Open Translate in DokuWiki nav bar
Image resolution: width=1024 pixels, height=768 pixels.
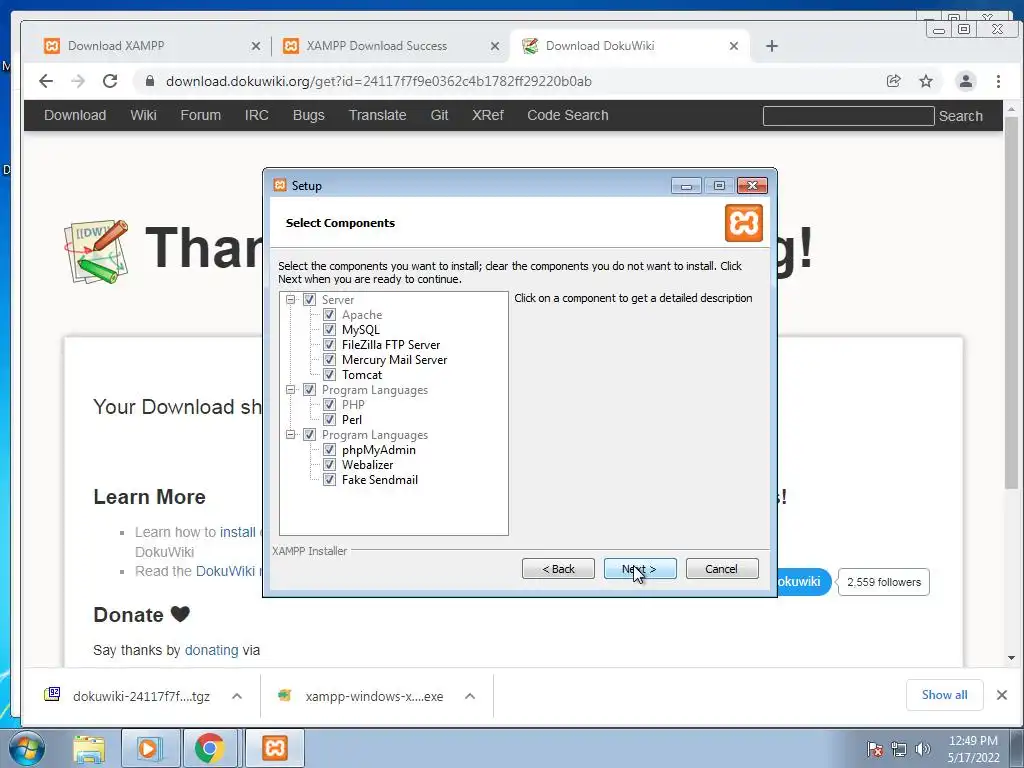pos(377,115)
